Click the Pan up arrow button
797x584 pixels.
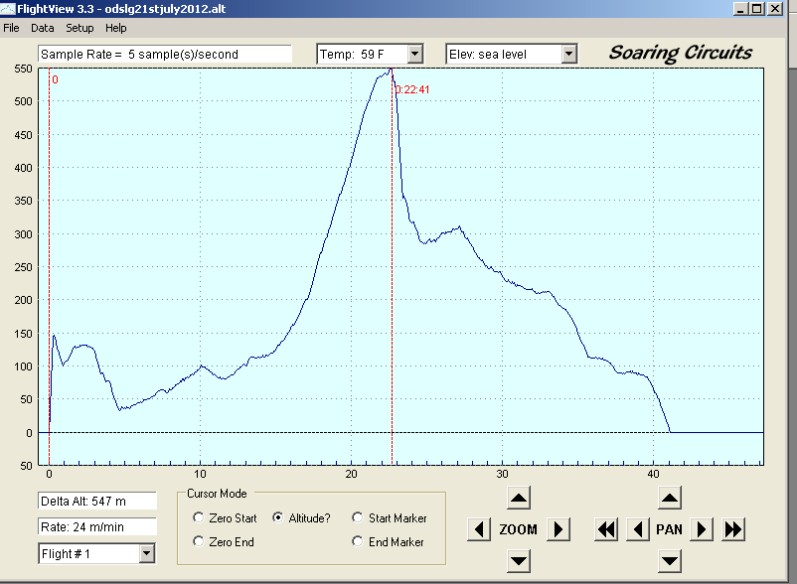pyautogui.click(x=669, y=498)
